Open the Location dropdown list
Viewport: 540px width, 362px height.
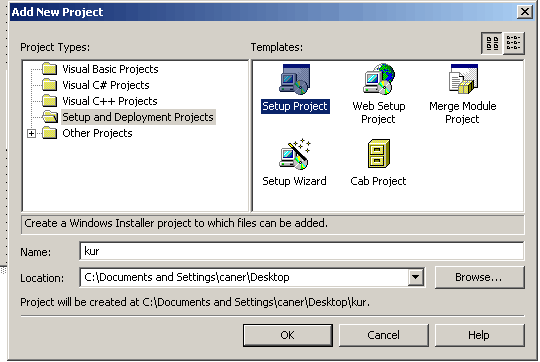click(416, 277)
